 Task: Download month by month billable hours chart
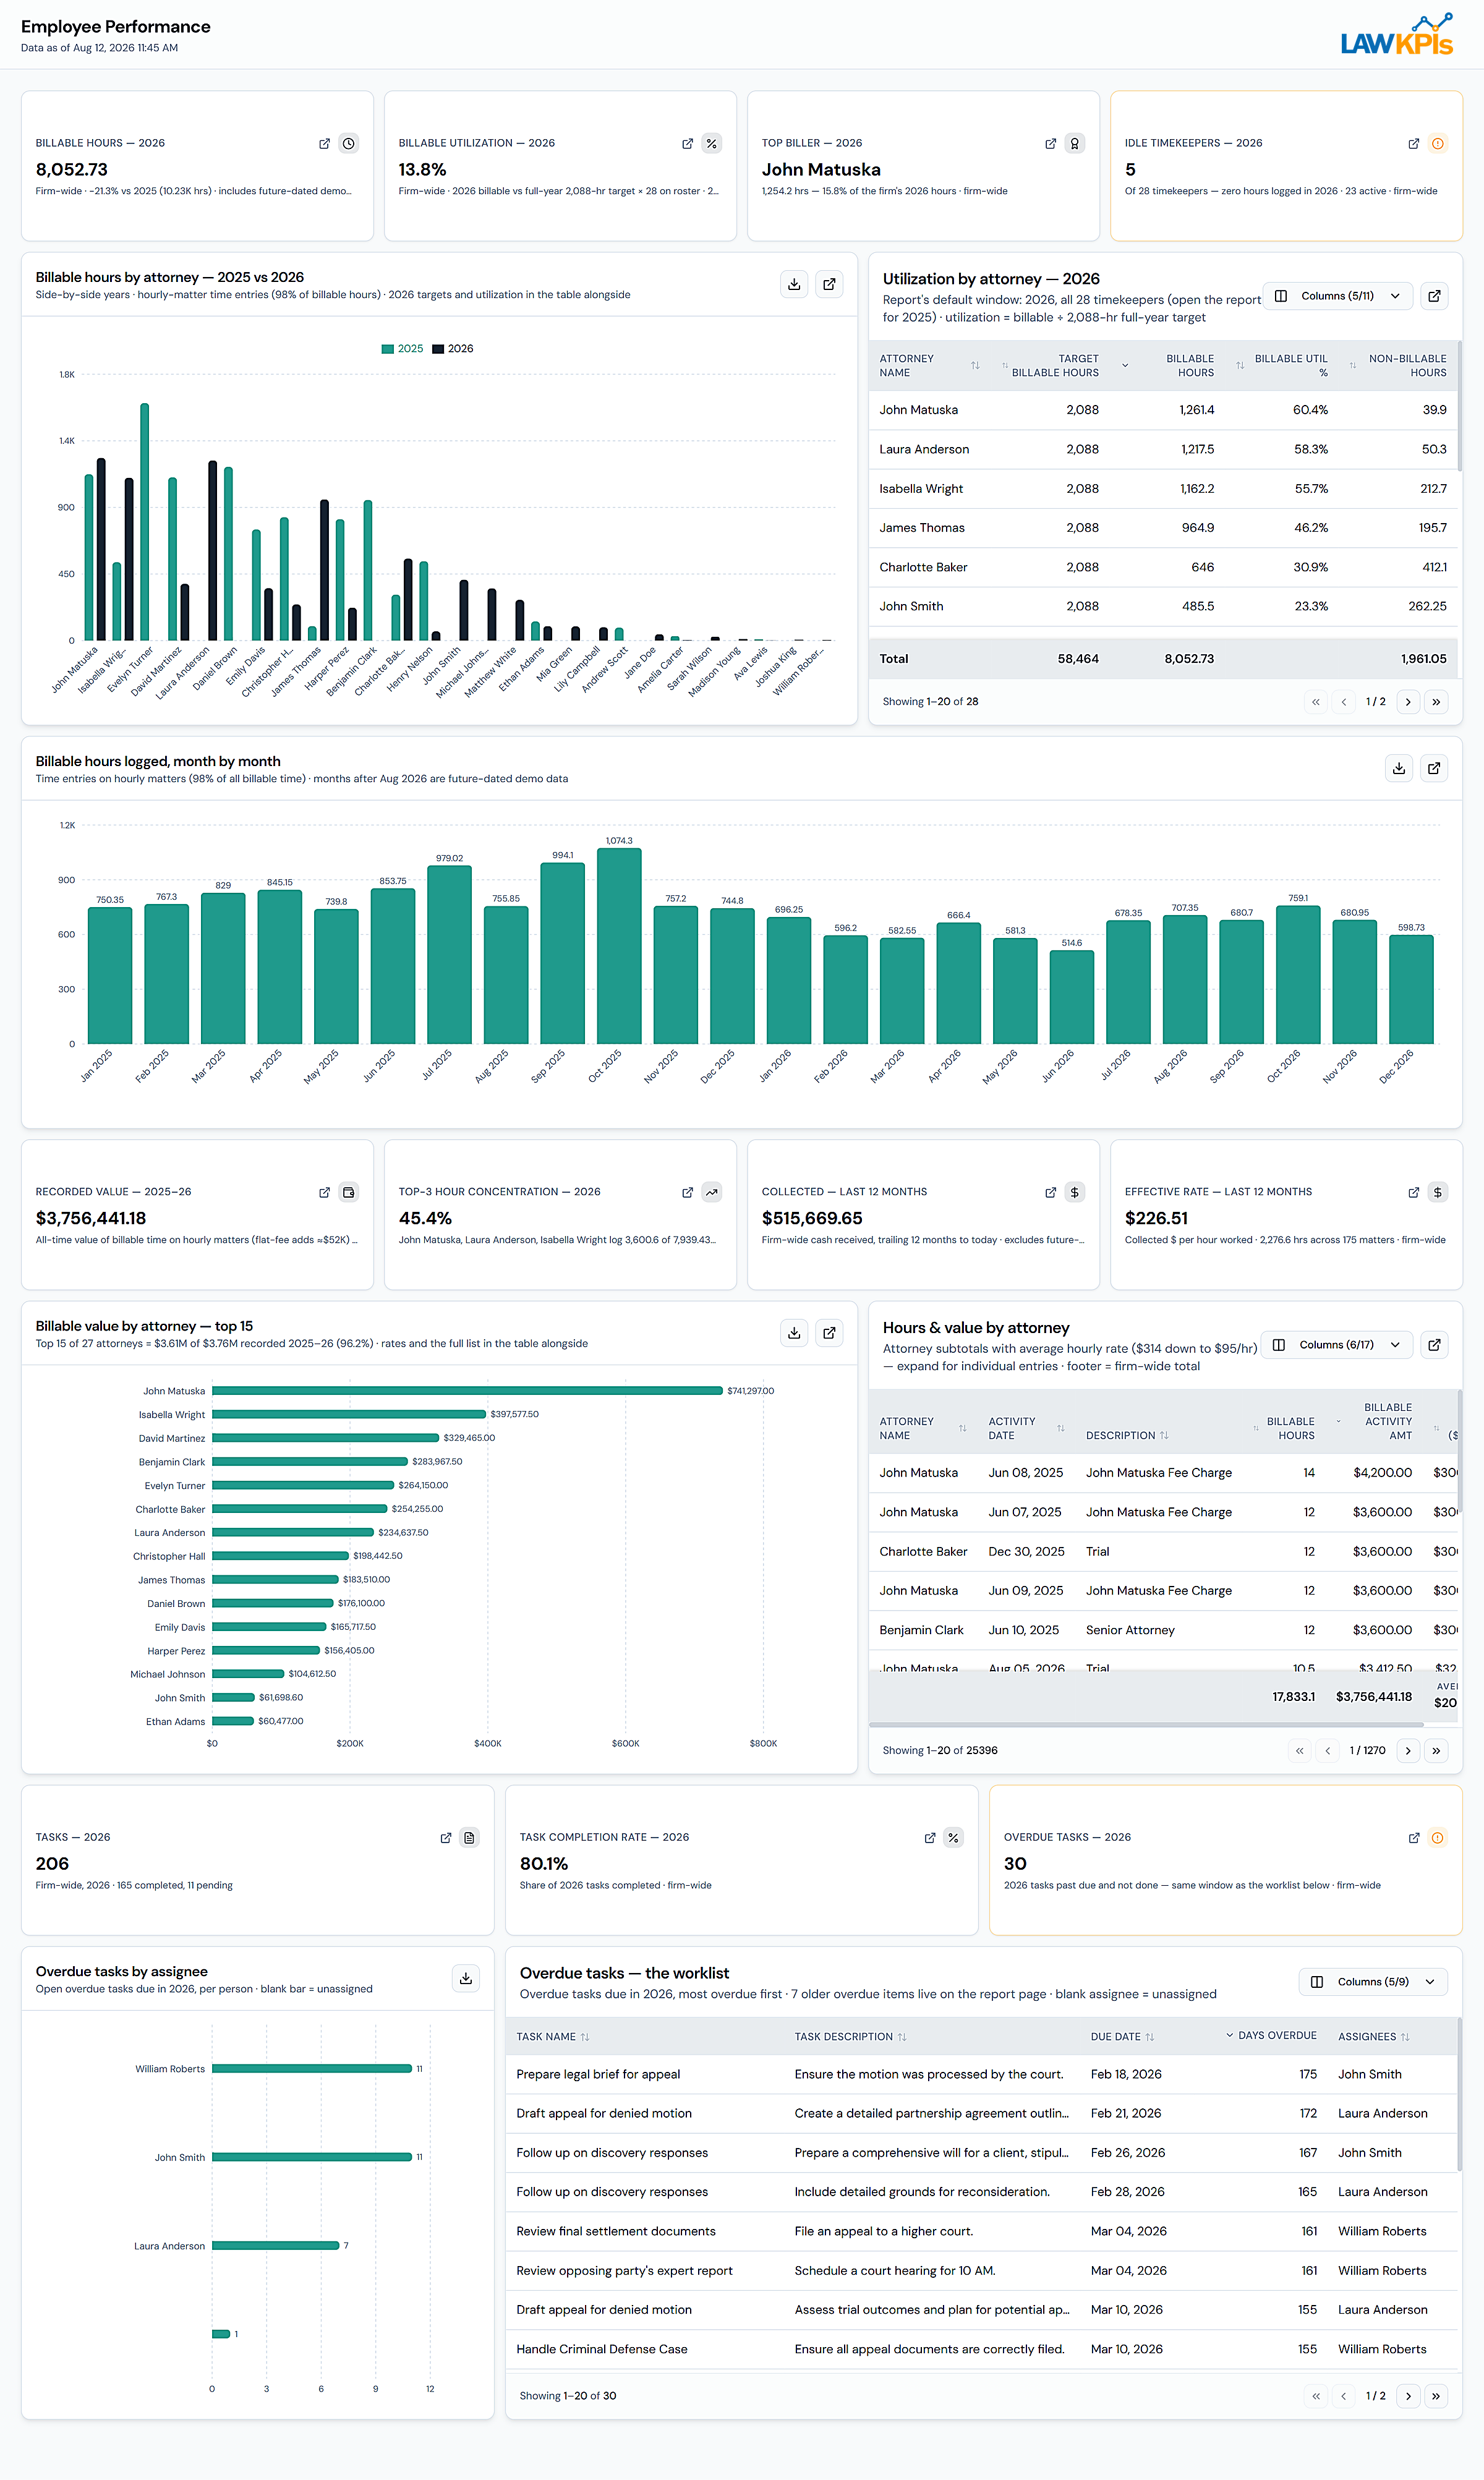click(1399, 768)
